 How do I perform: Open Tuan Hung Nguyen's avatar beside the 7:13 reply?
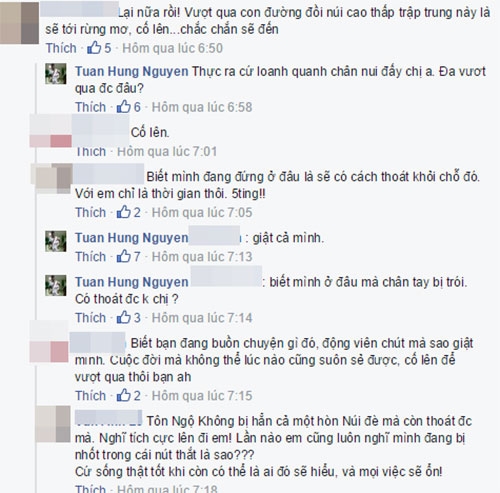56,241
